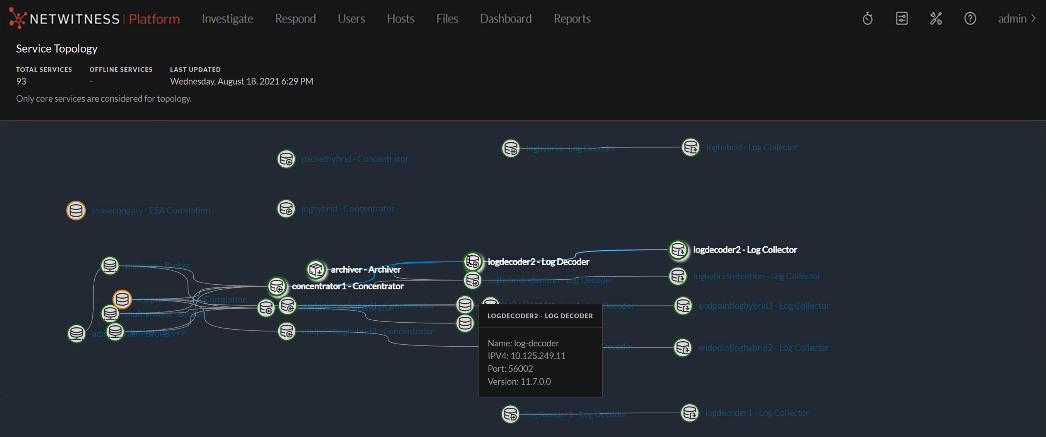Click the endpointloghybrid2 - Log Collector label
Screen dimensions: 1046x437
763,348
